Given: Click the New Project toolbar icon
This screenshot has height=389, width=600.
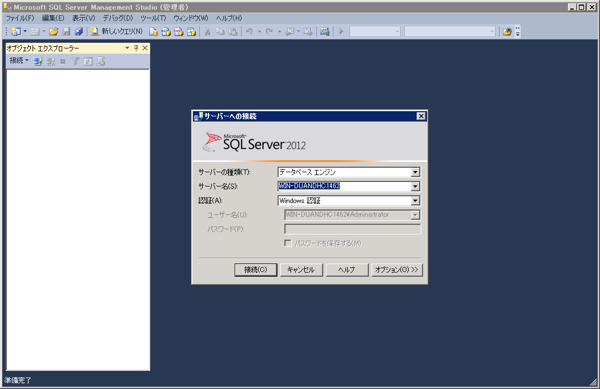Looking at the screenshot, I should pos(16,32).
